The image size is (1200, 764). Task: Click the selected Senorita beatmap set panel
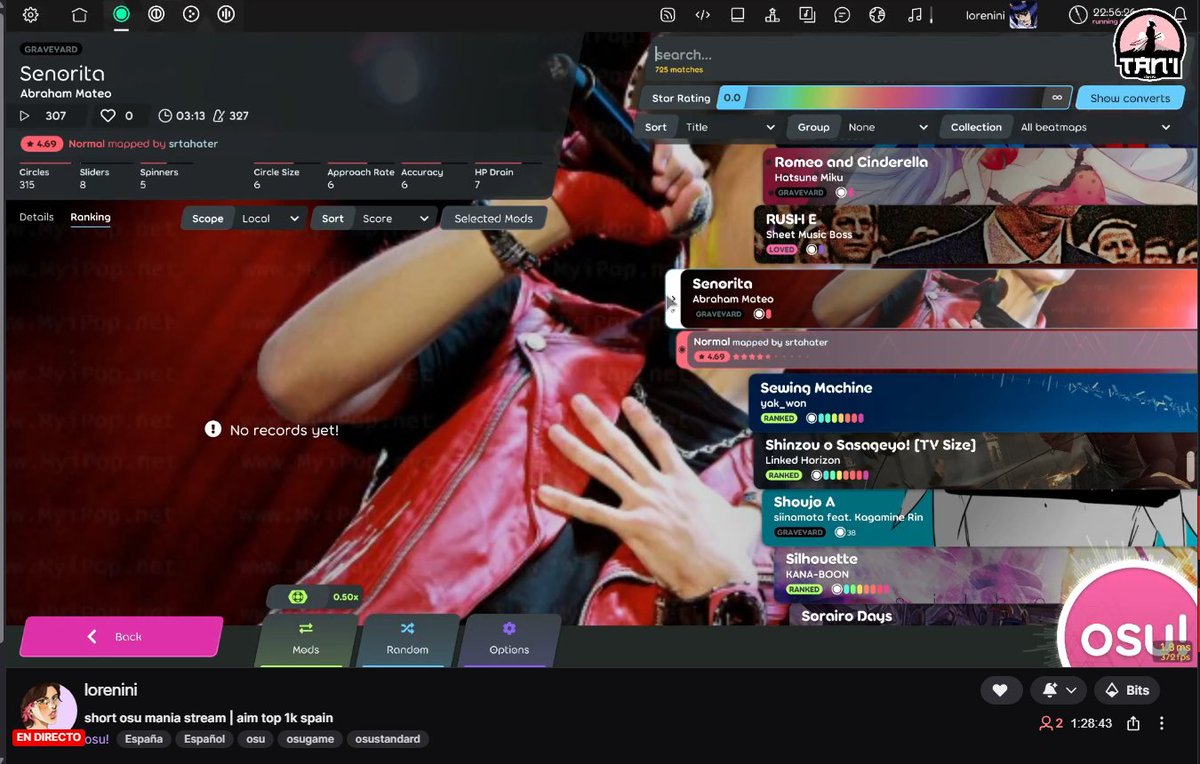click(931, 298)
